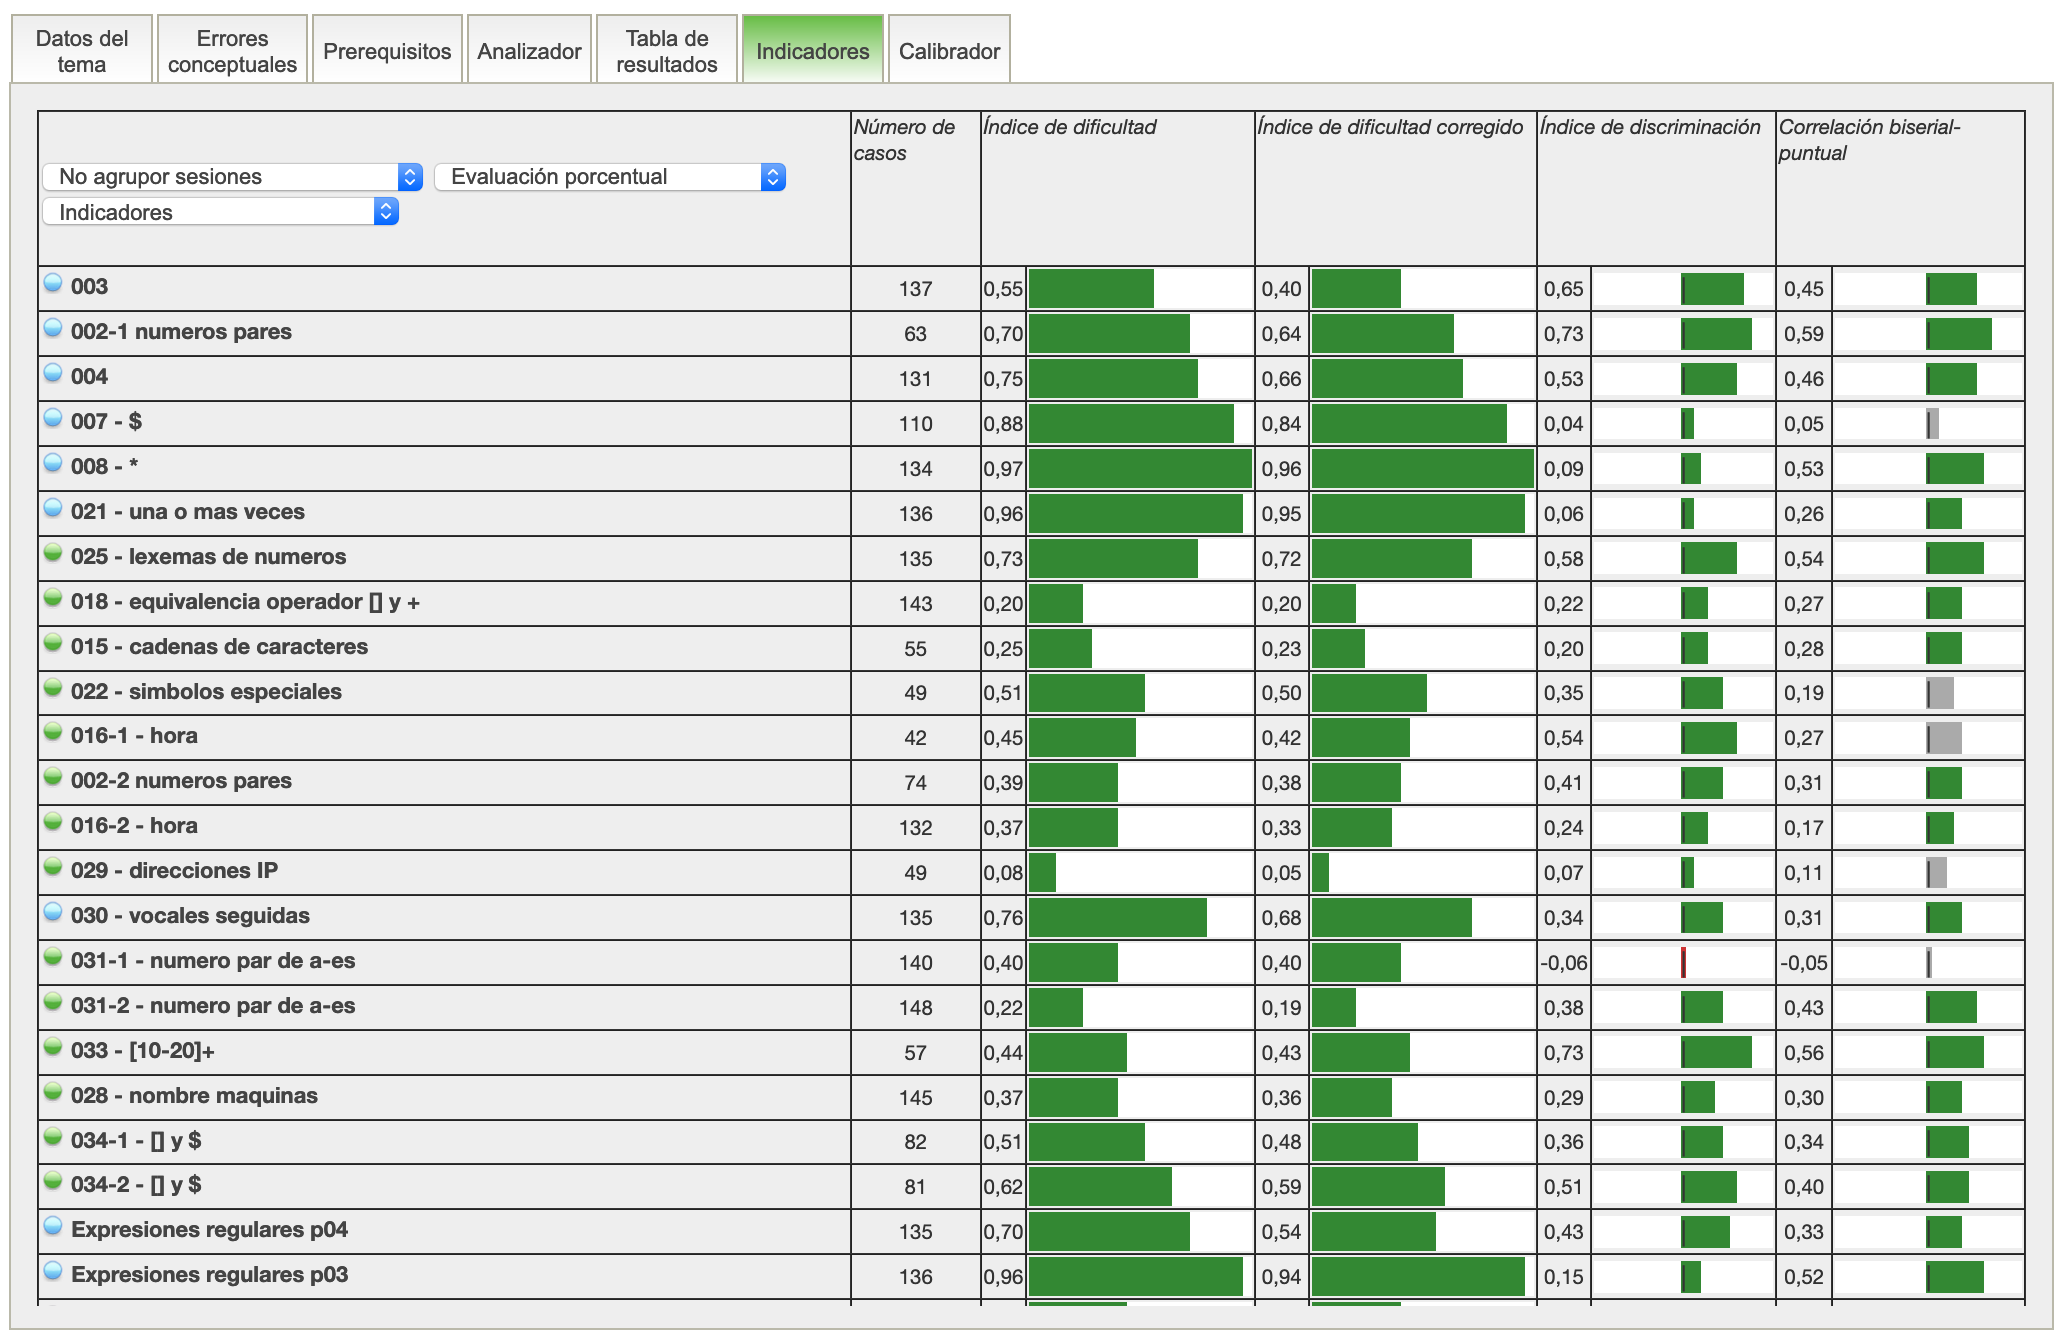Image resolution: width=2068 pixels, height=1342 pixels.
Task: Click Expresiones regulares p03 label
Action: 209,1275
